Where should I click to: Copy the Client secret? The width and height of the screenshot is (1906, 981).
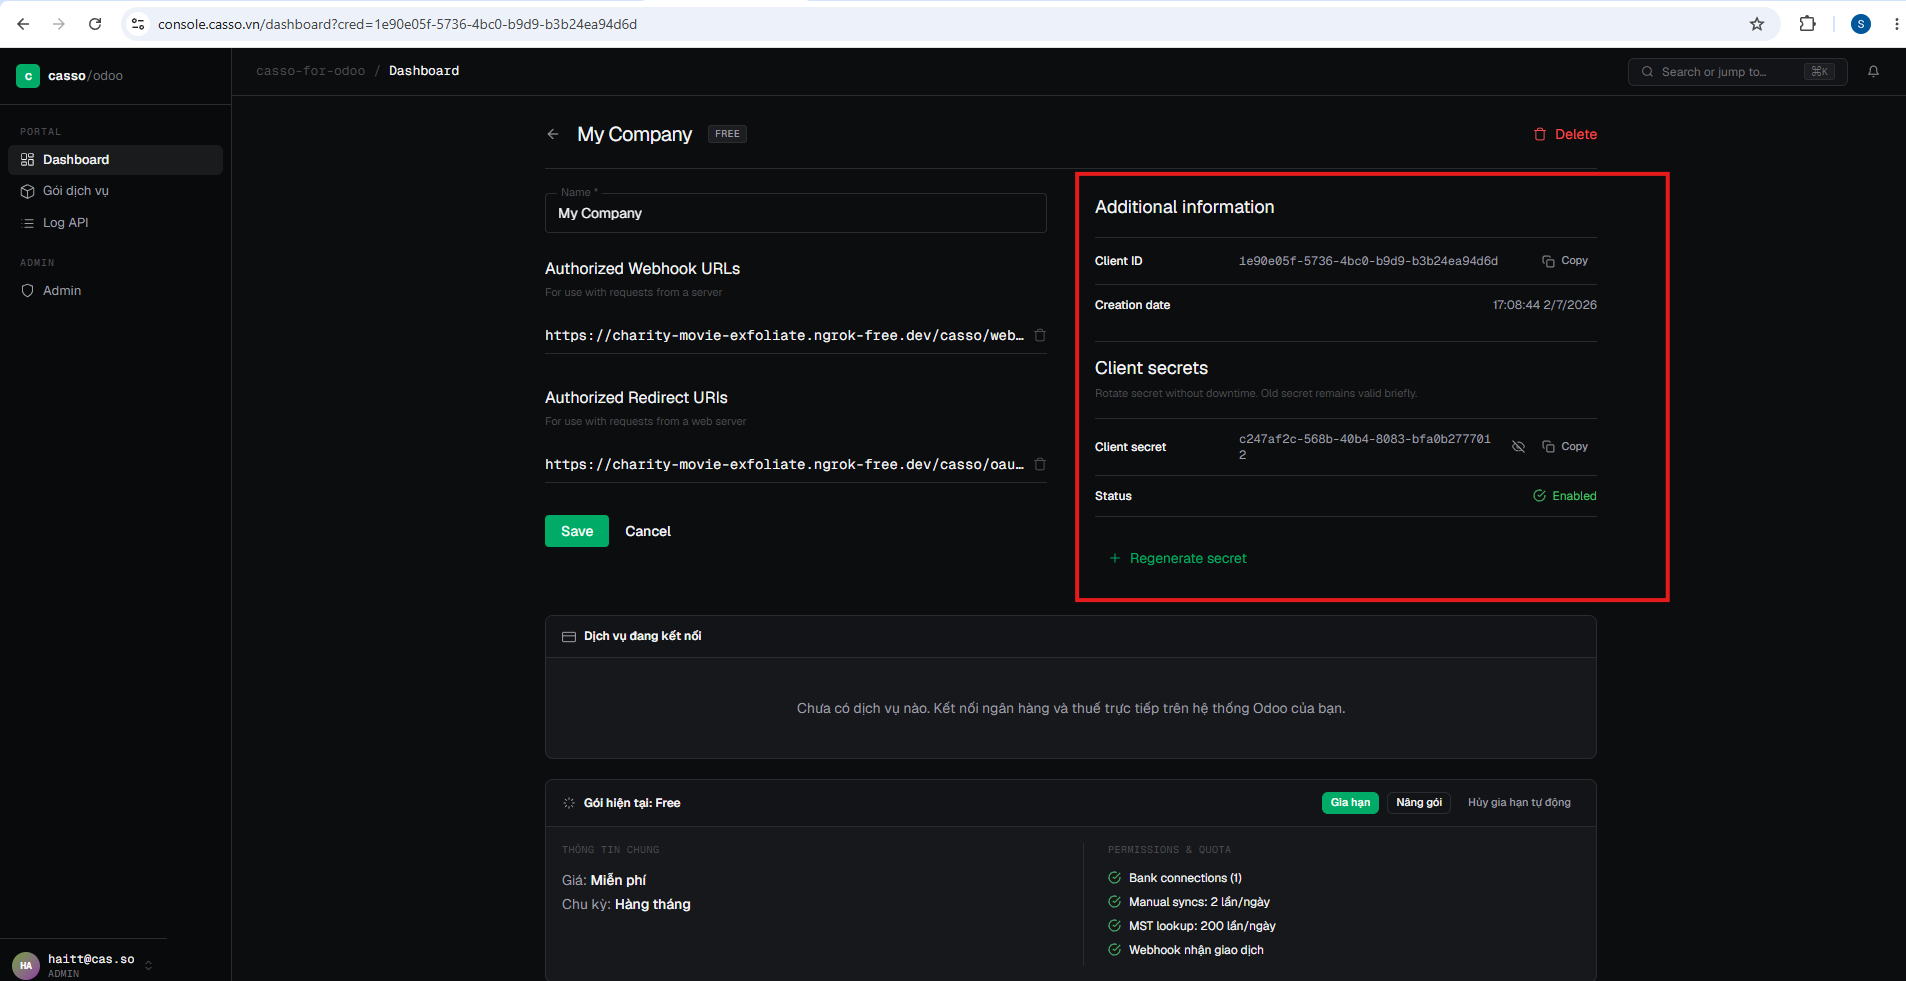click(1565, 447)
